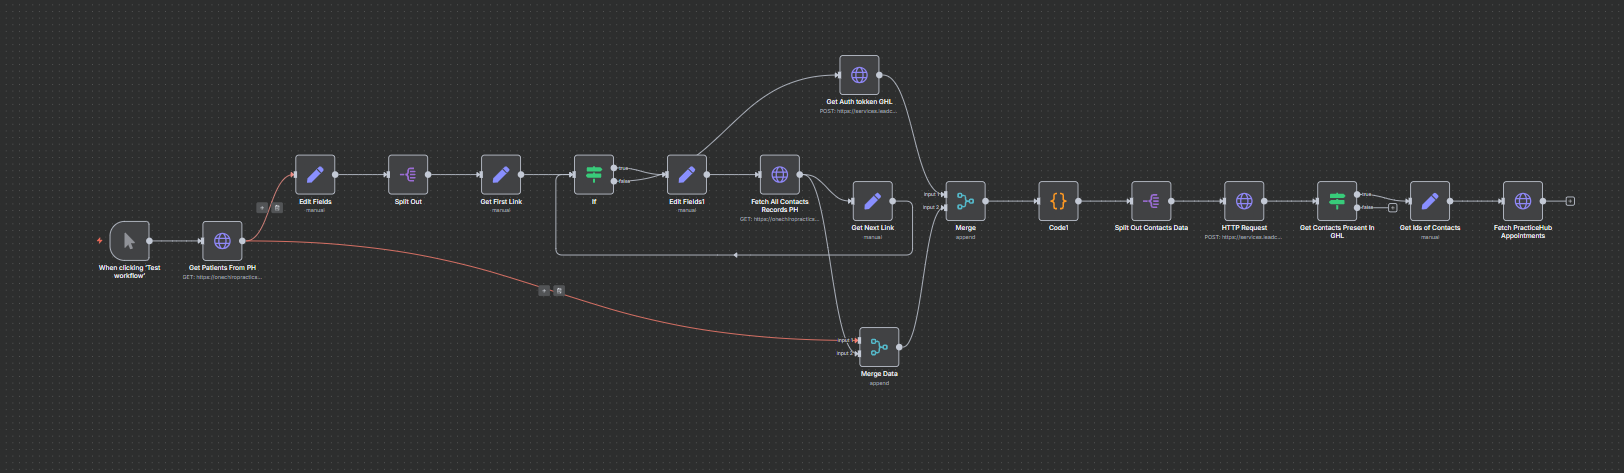1624x473 pixels.
Task: Click the true output of the If node
Action: click(x=614, y=168)
